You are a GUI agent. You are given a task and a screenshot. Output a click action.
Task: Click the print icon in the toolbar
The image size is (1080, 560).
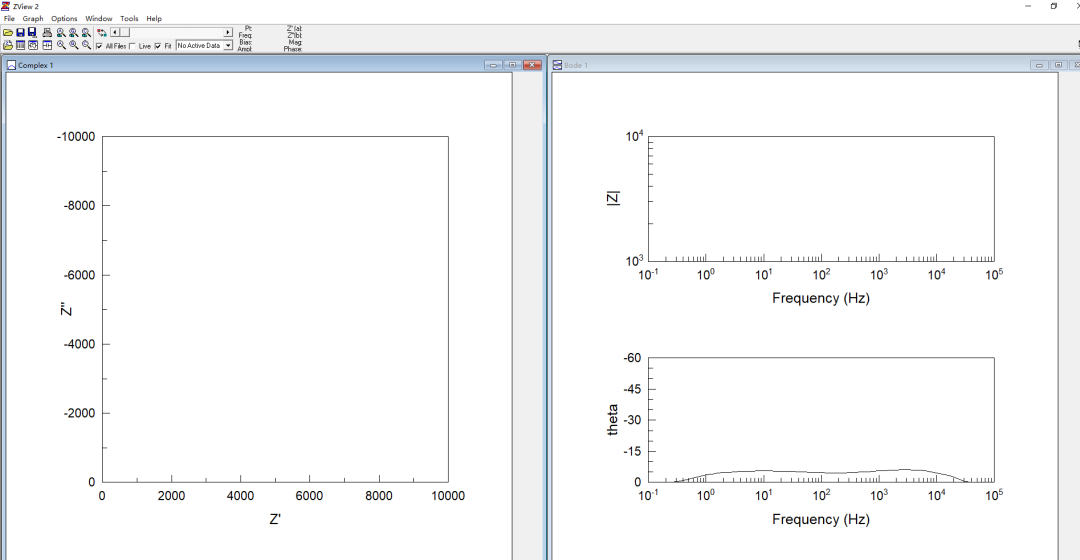tap(47, 33)
